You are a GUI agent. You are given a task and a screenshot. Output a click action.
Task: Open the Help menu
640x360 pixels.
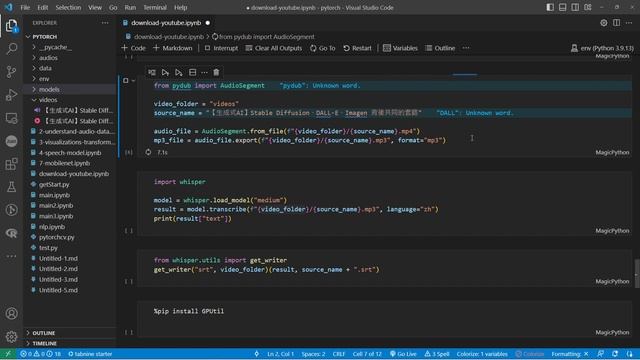(180, 7)
